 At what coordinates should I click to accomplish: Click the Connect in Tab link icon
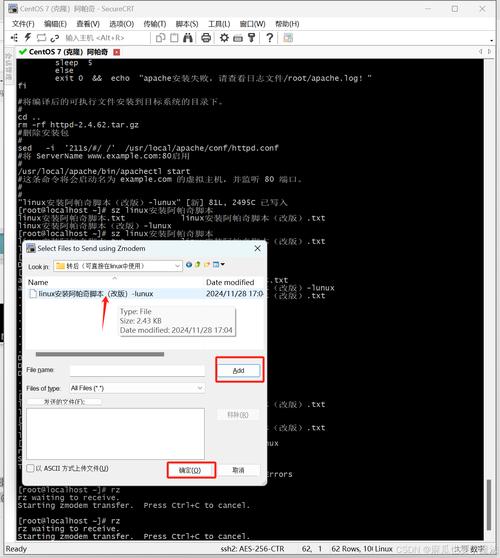pos(54,38)
